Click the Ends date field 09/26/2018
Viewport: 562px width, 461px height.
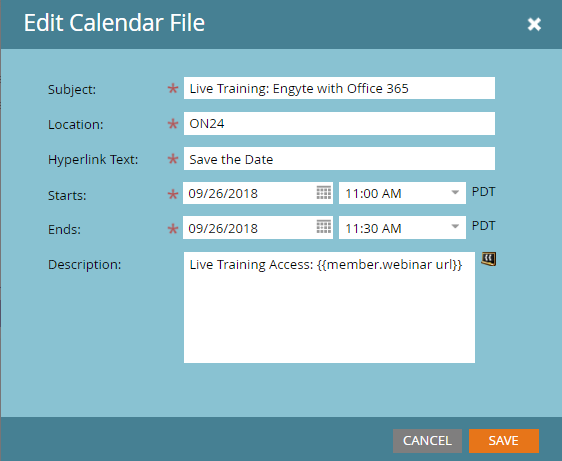click(x=258, y=228)
